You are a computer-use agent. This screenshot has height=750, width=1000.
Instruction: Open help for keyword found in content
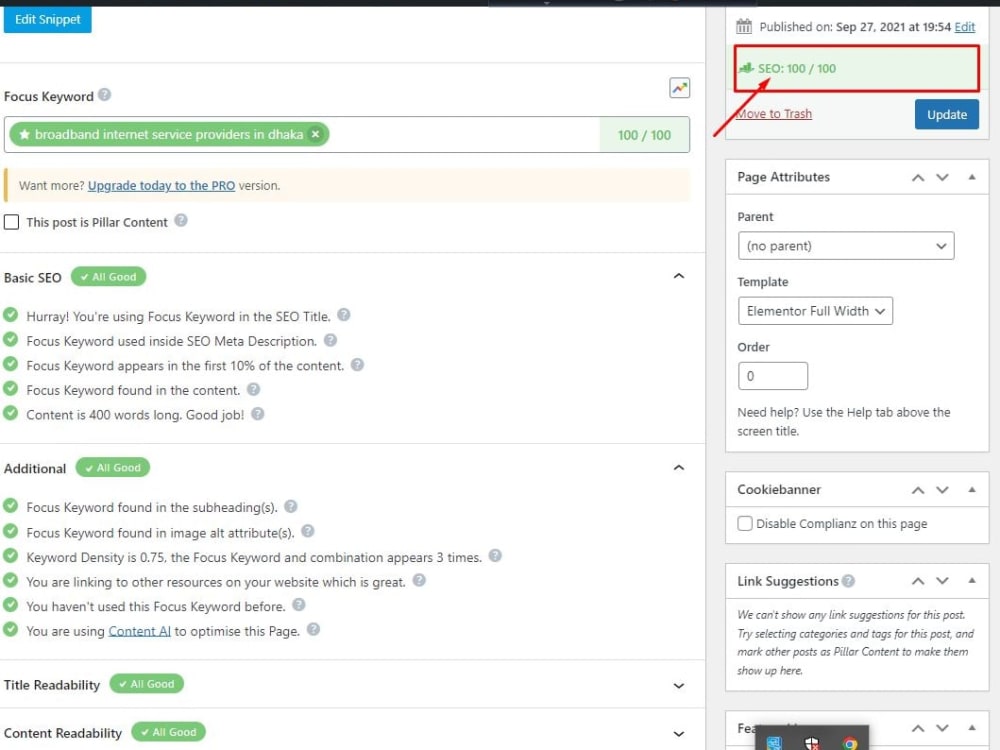254,389
